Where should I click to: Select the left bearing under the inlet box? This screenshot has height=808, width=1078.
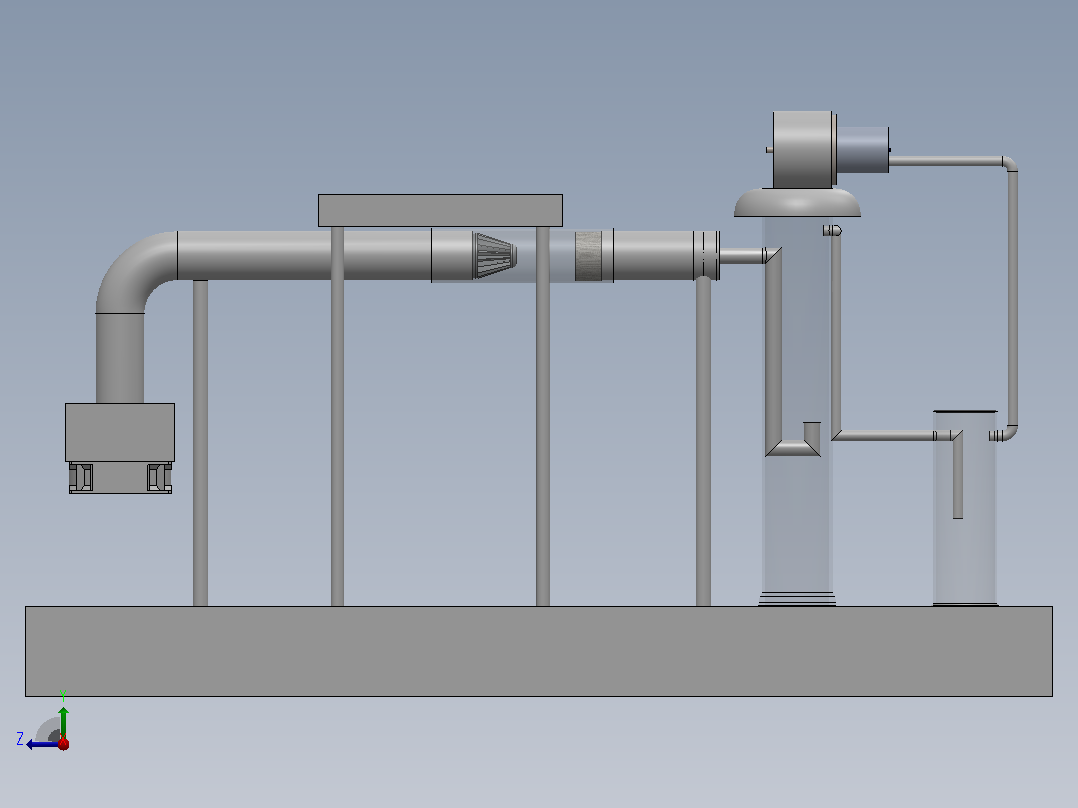pos(81,477)
